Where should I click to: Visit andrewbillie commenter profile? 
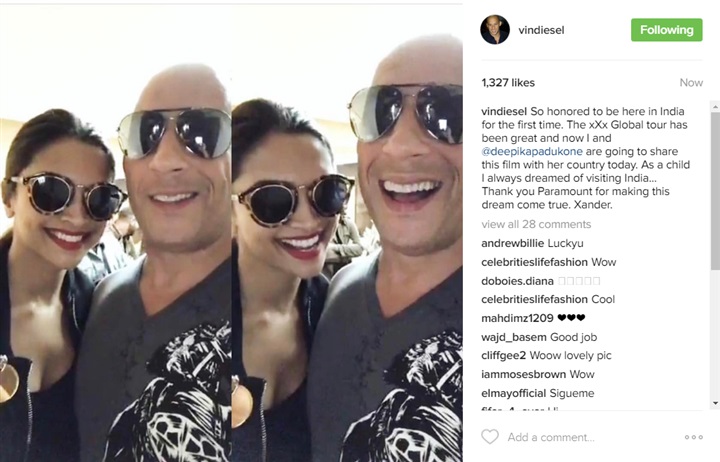coord(513,243)
